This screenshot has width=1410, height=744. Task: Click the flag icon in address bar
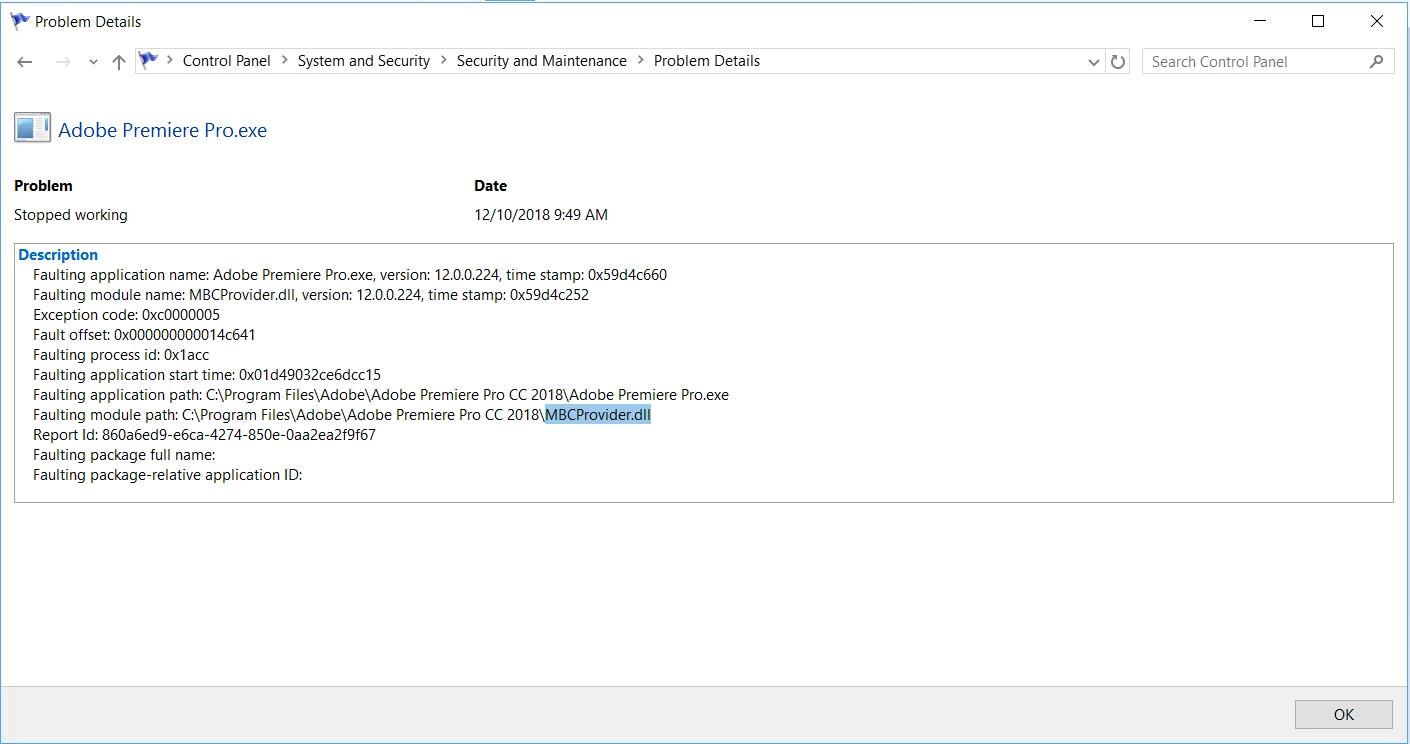(149, 60)
